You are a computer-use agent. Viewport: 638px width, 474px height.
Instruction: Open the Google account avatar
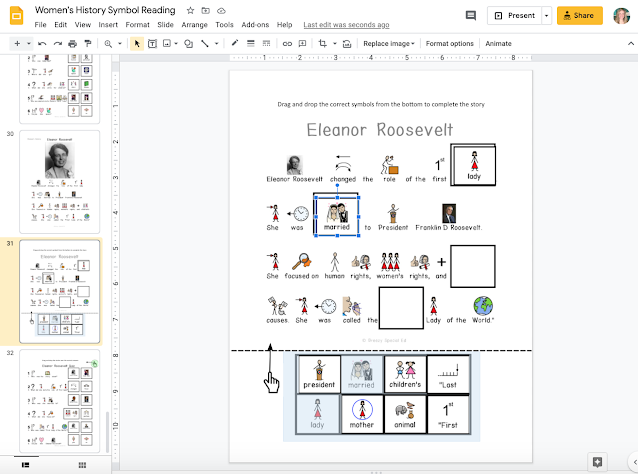(x=621, y=16)
